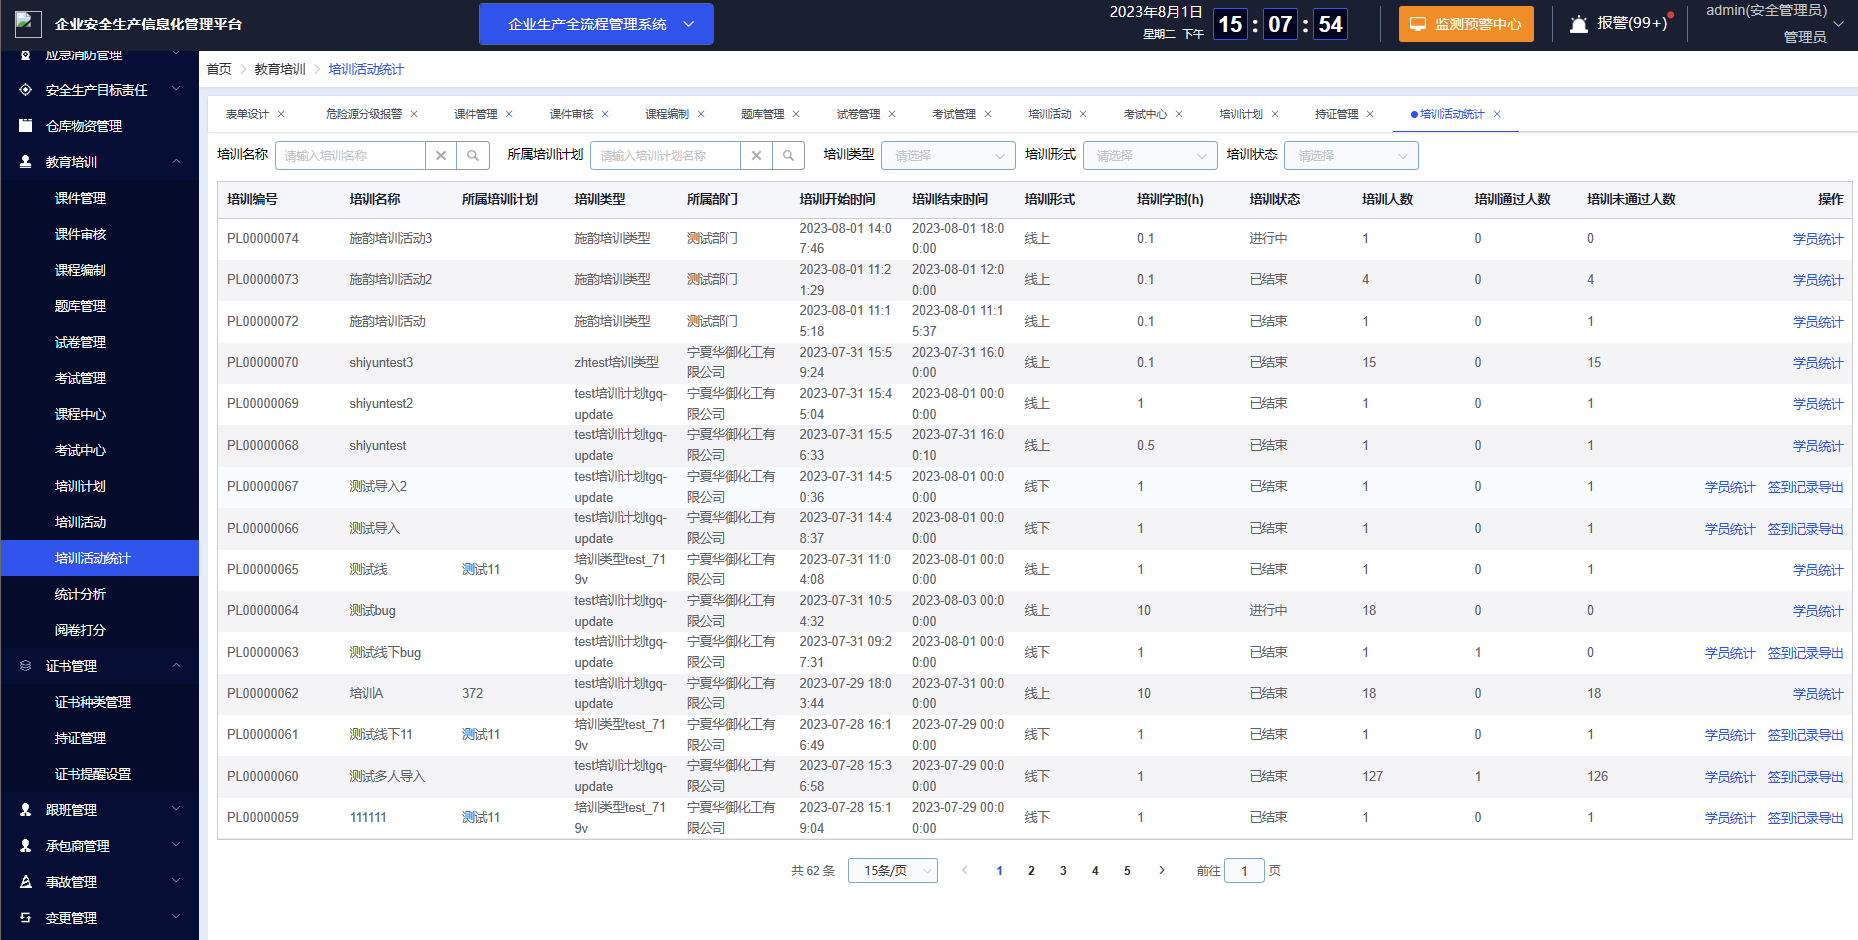This screenshot has height=940, width=1858.
Task: Click the 仓库物资管理 sidebar icon
Action: [x=25, y=126]
